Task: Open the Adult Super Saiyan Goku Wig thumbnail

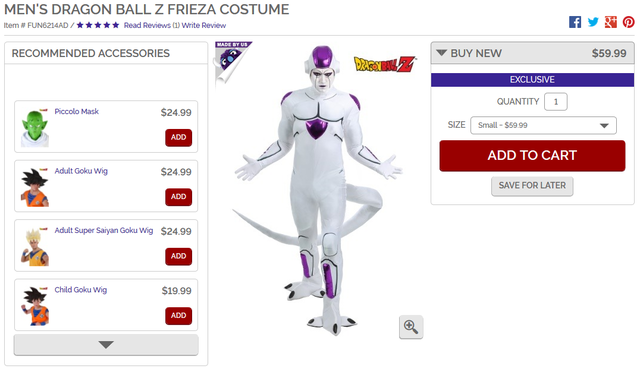Action: click(35, 247)
